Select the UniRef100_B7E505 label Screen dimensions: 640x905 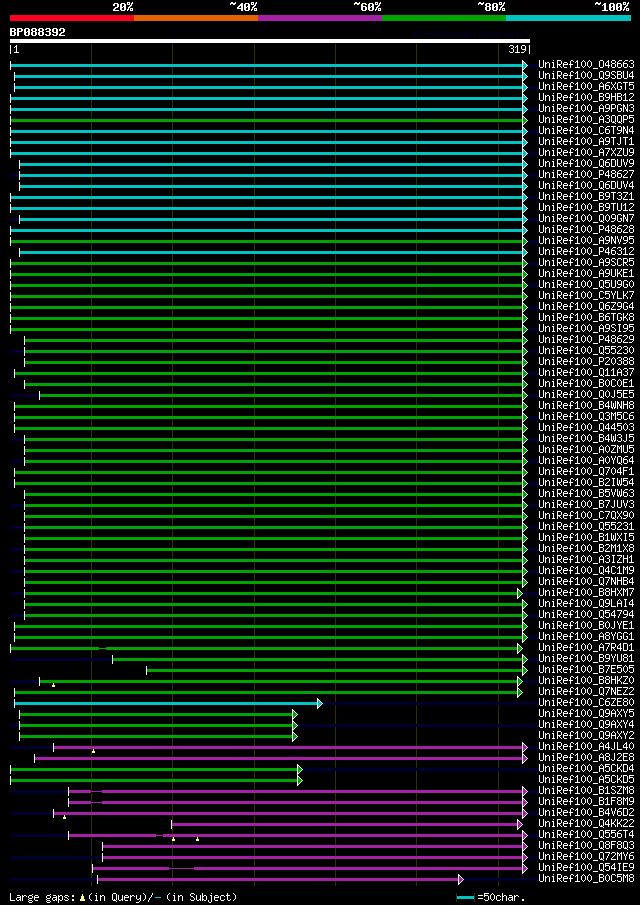point(586,670)
